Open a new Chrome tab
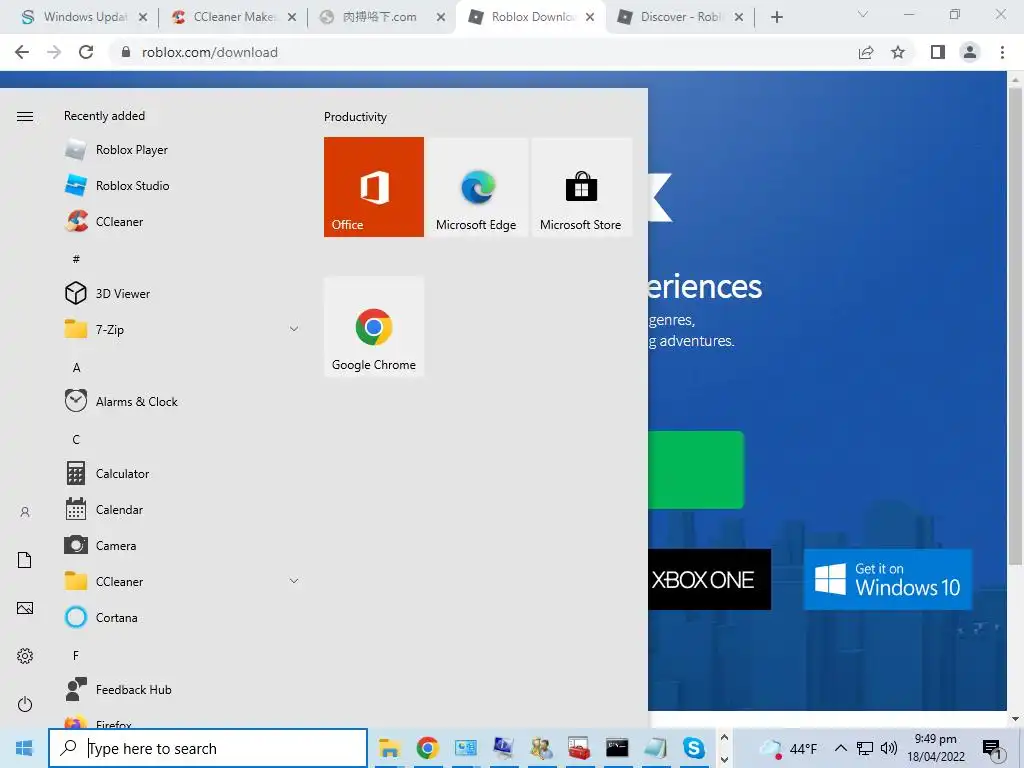 [x=776, y=17]
